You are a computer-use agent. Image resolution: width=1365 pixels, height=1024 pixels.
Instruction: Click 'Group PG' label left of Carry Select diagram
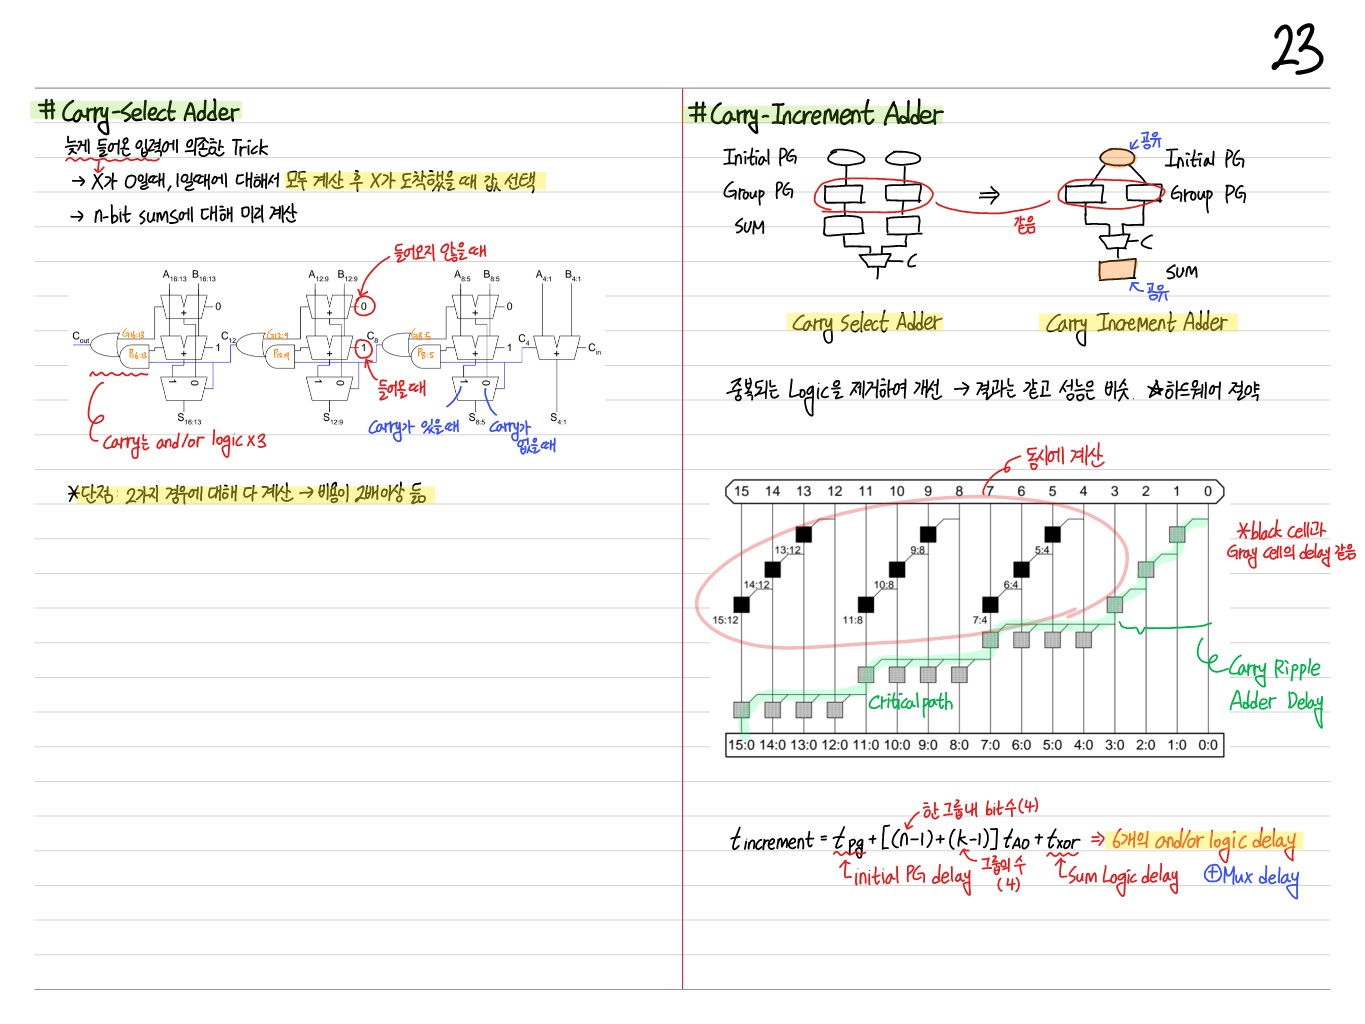click(758, 191)
